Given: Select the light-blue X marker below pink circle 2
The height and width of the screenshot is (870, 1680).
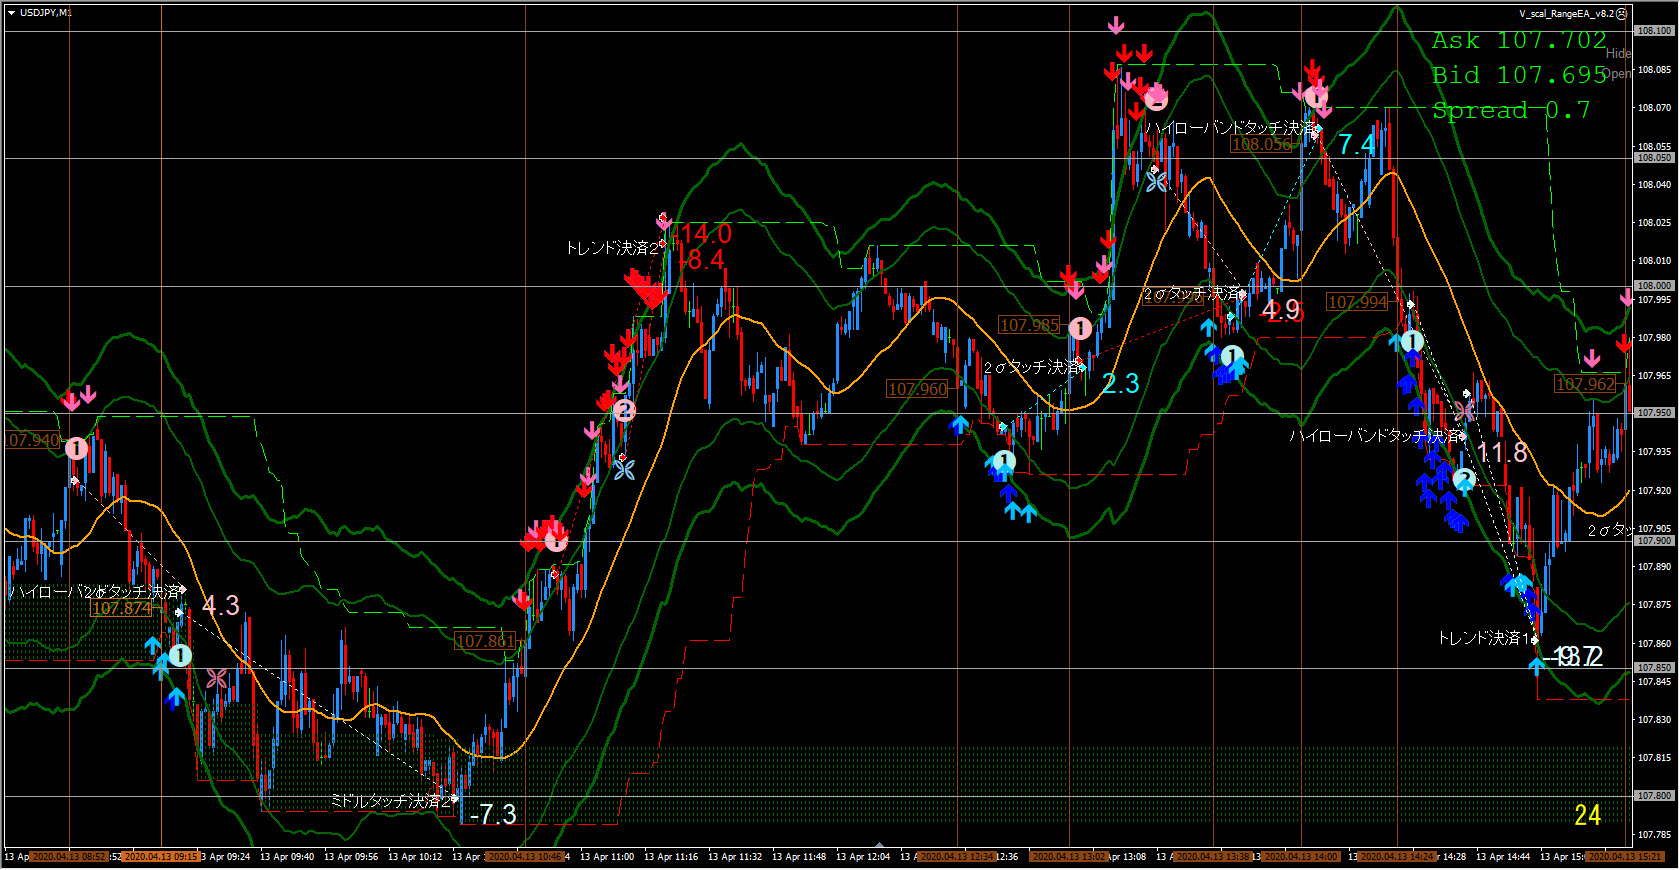Looking at the screenshot, I should point(624,469).
